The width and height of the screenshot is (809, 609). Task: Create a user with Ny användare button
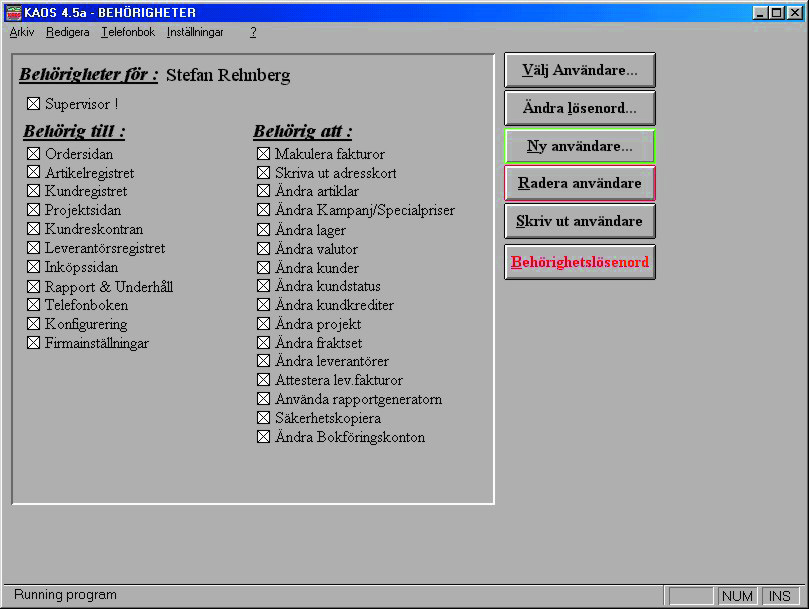(x=579, y=146)
